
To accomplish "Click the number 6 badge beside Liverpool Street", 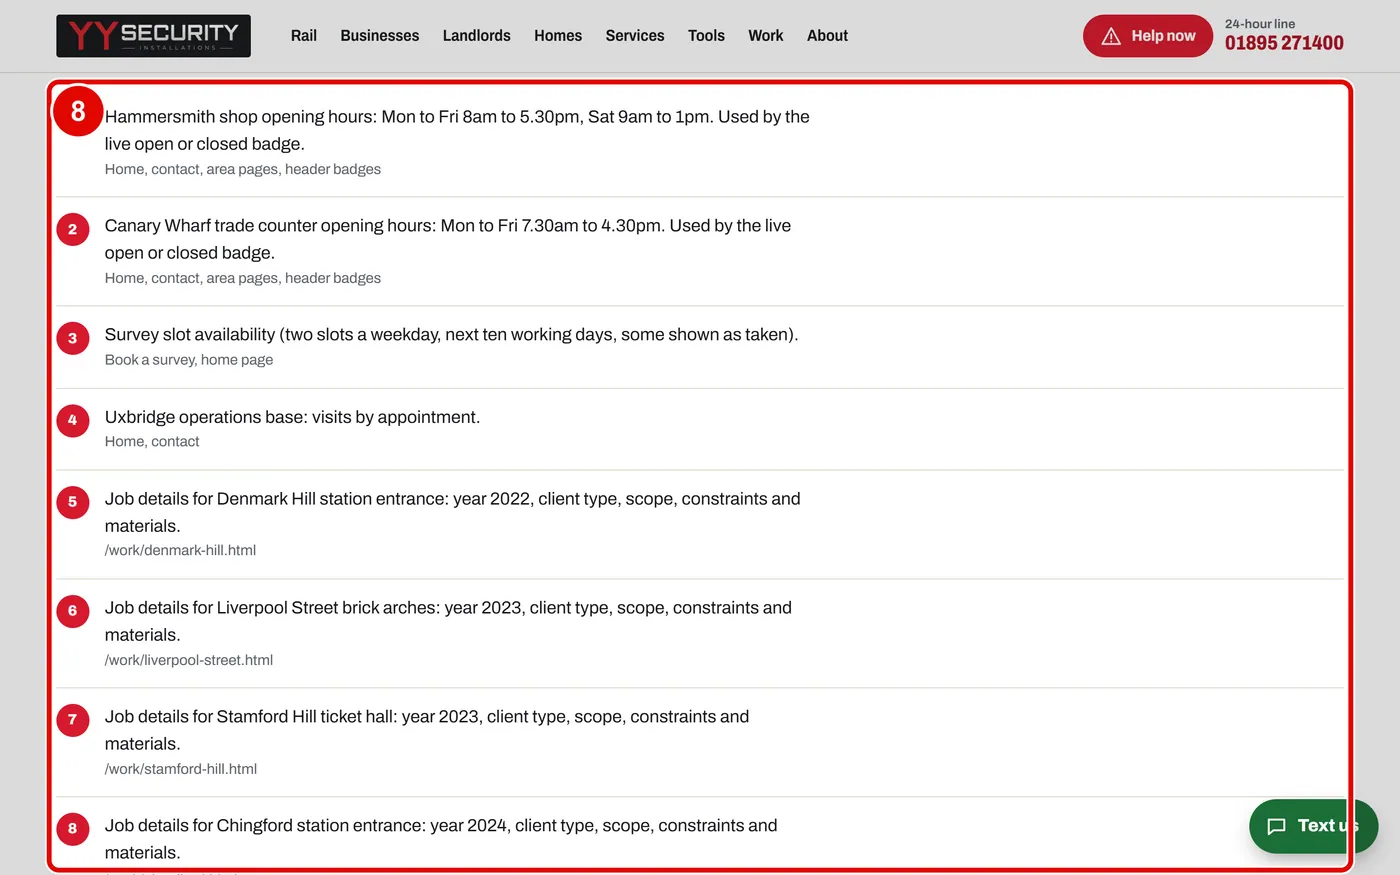I will coord(72,611).
